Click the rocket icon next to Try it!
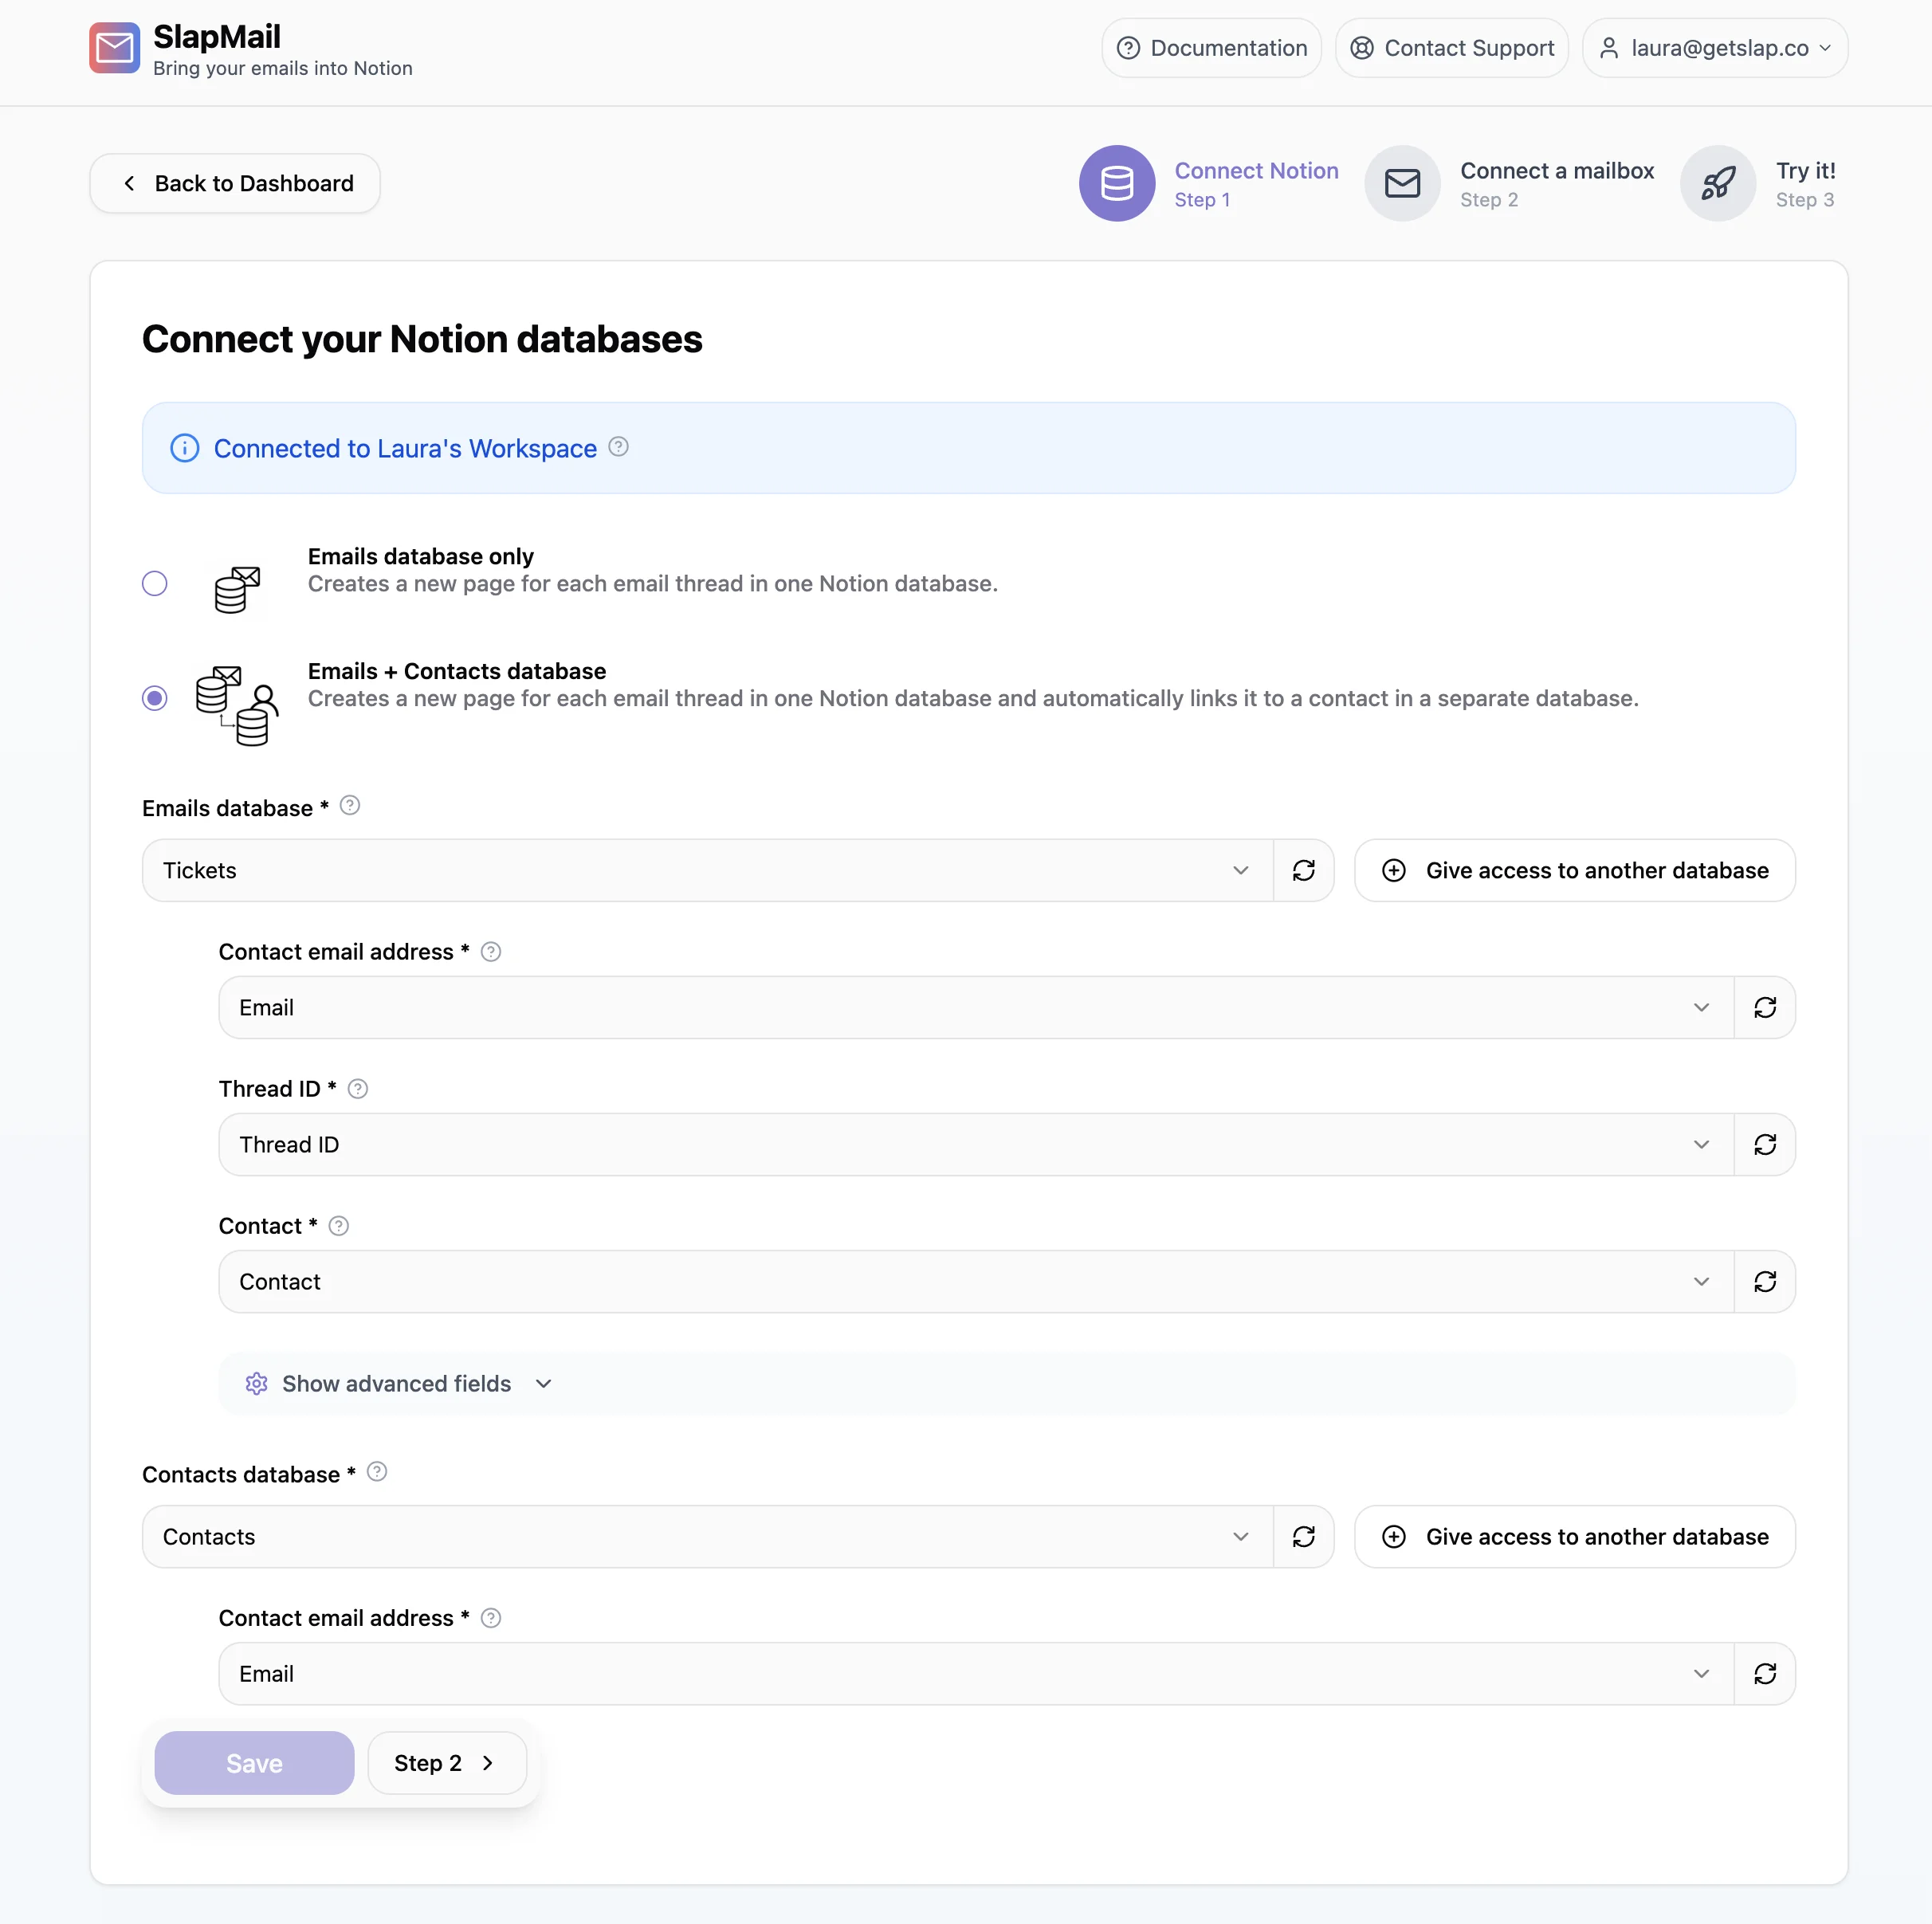This screenshot has width=1932, height=1924. pyautogui.click(x=1717, y=183)
